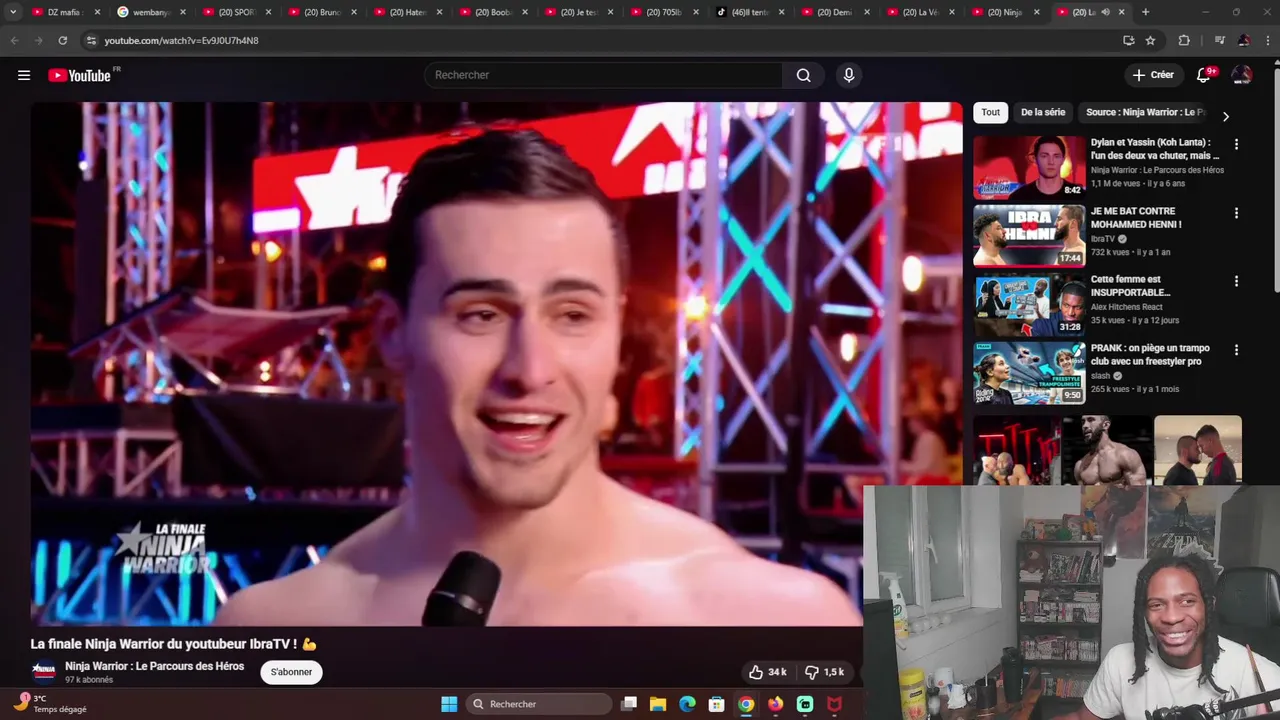
Task: Click the IbraTV channel name
Action: pos(1102,239)
